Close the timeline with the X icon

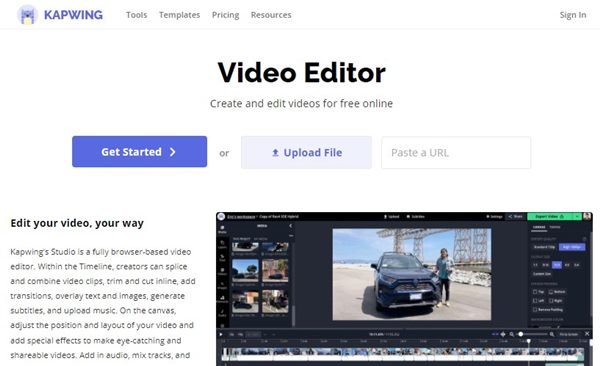pyautogui.click(x=587, y=334)
